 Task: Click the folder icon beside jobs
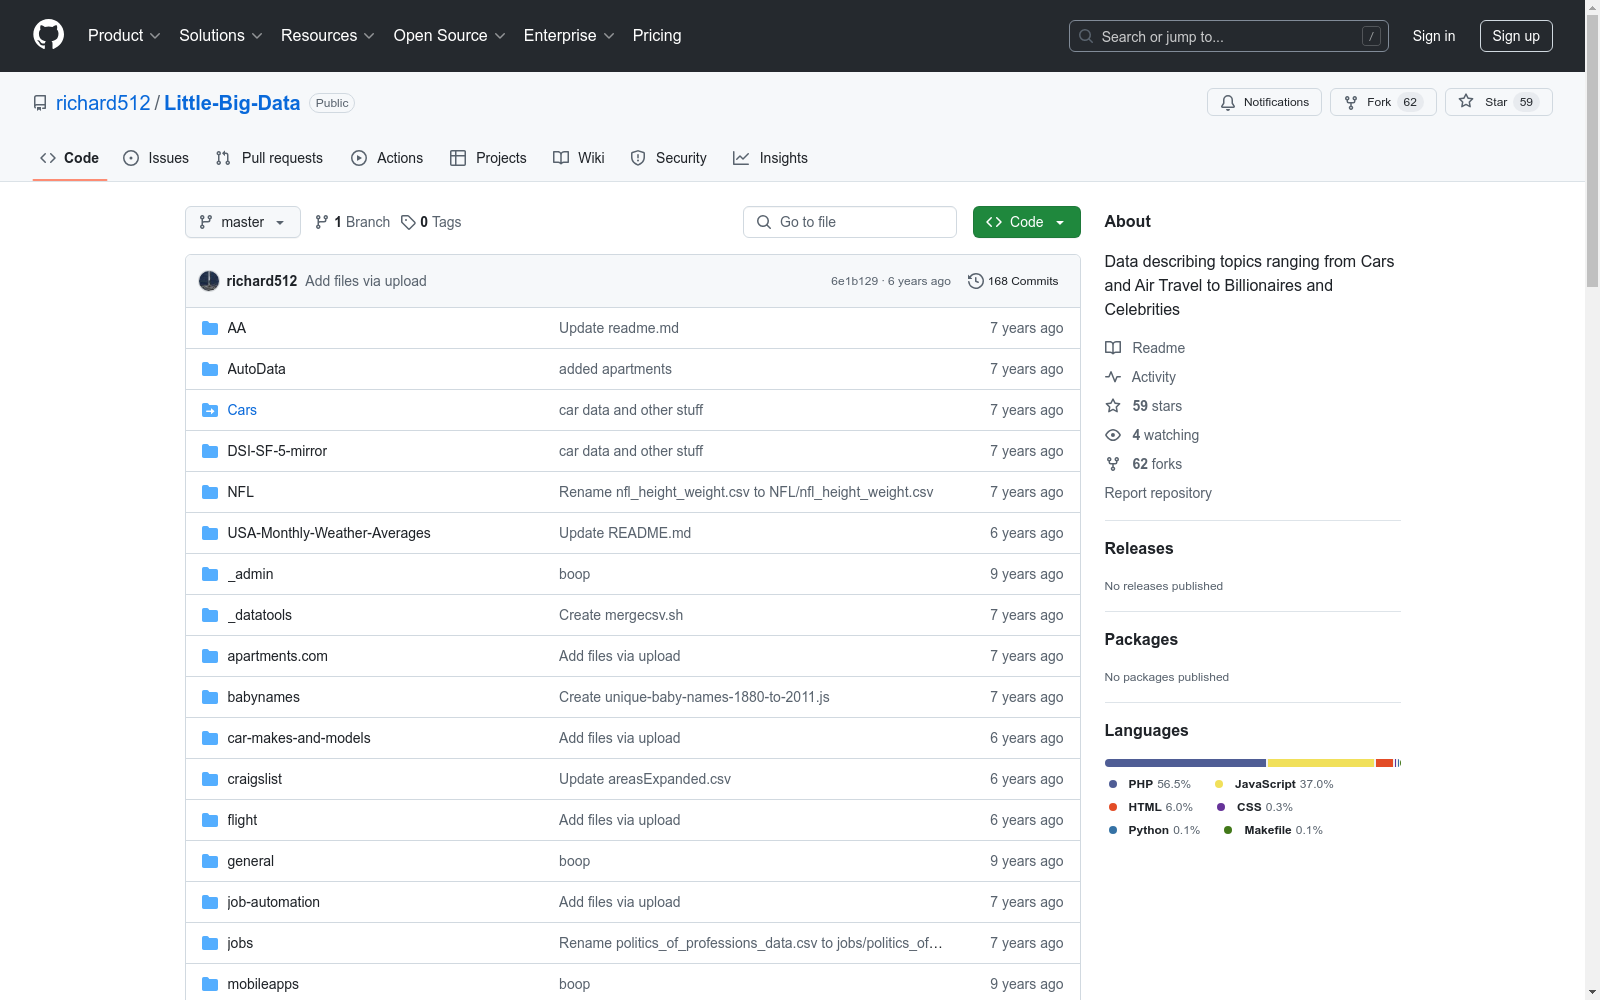point(210,943)
